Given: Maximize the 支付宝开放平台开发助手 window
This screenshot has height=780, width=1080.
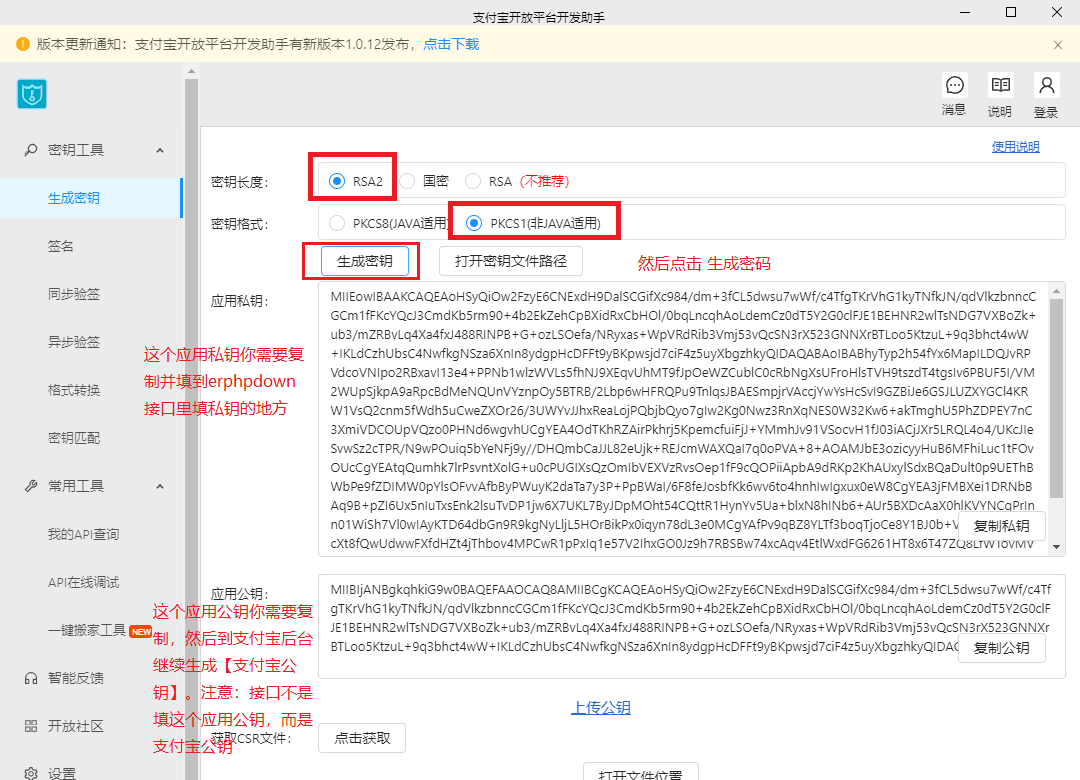Looking at the screenshot, I should 1011,12.
